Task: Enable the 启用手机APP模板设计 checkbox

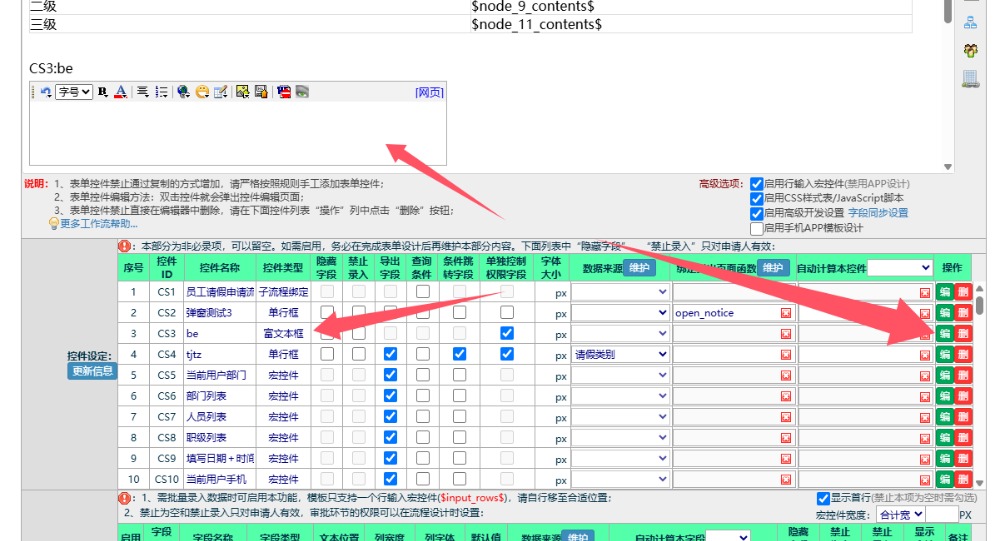Action: tap(756, 228)
